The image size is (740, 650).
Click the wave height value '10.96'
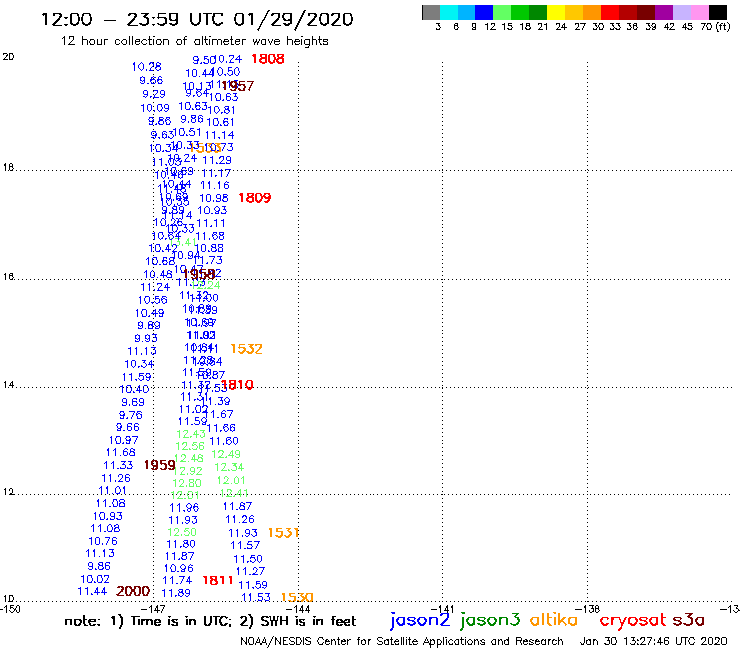coord(179,569)
